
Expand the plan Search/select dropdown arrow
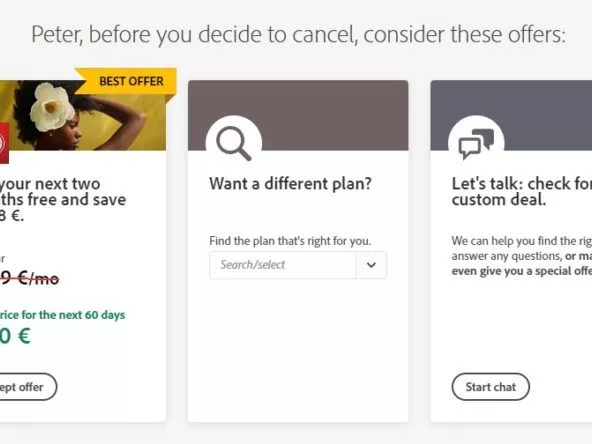[371, 265]
